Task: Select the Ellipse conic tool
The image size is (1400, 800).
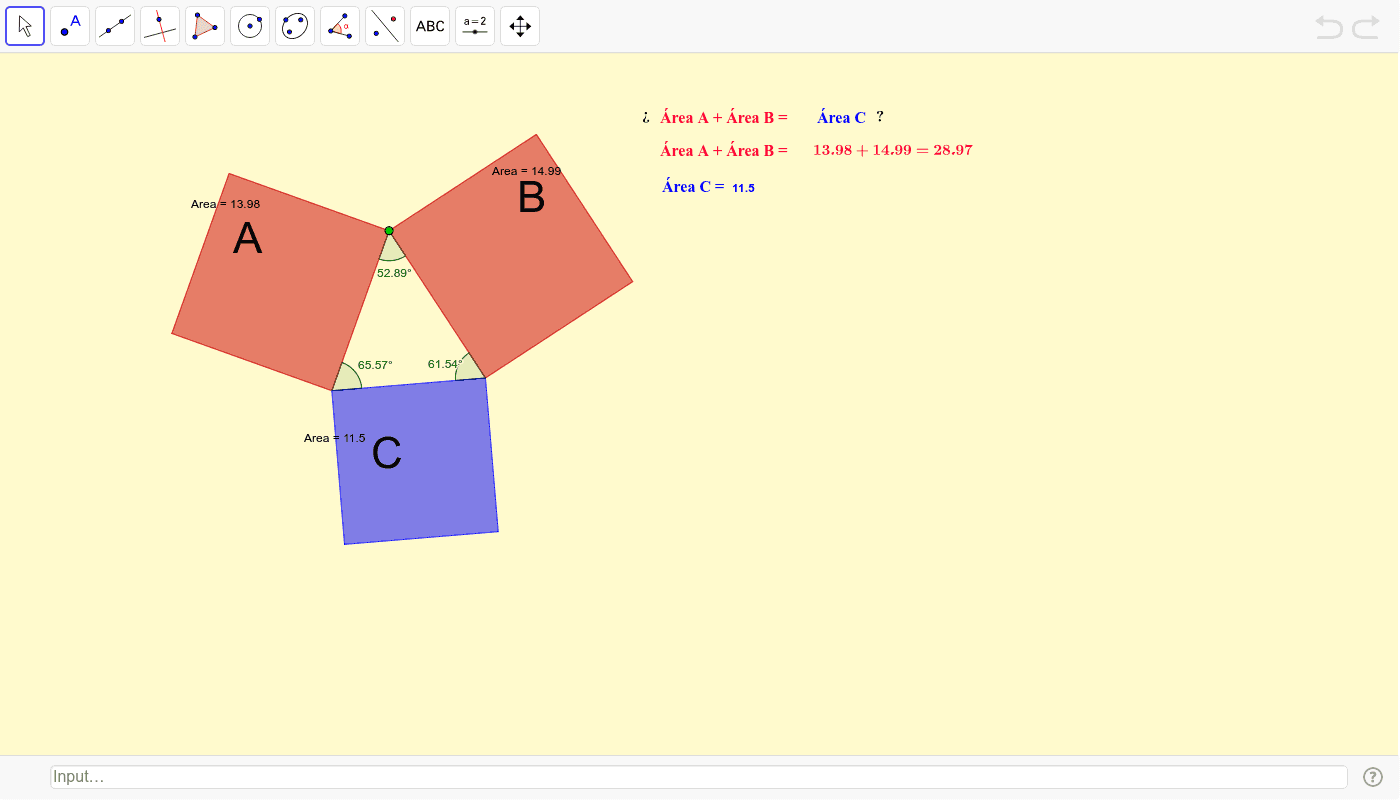Action: pyautogui.click(x=295, y=26)
